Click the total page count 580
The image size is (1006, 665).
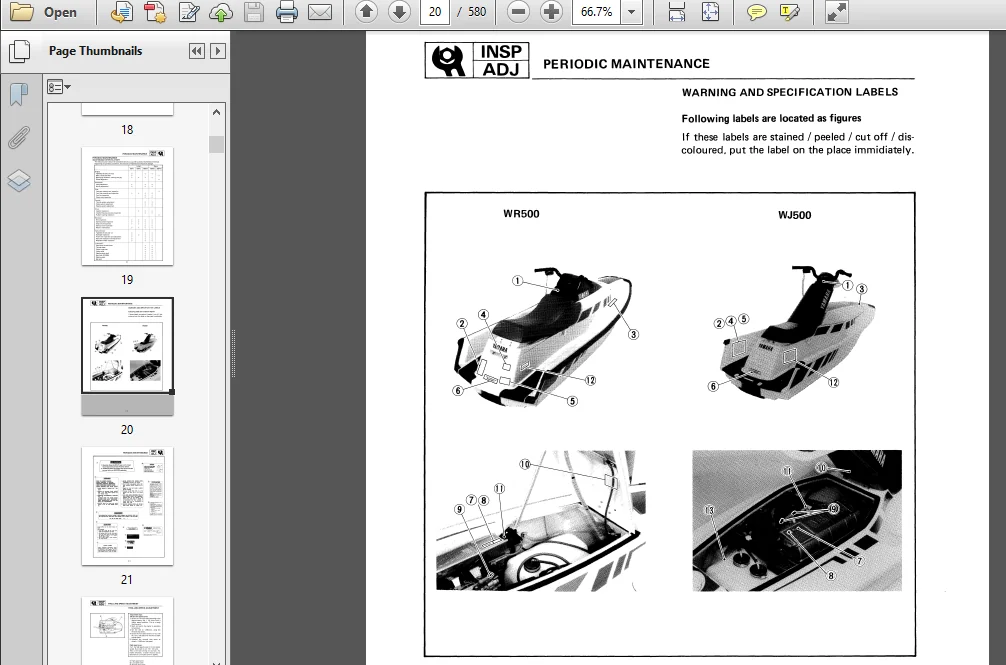coord(477,12)
